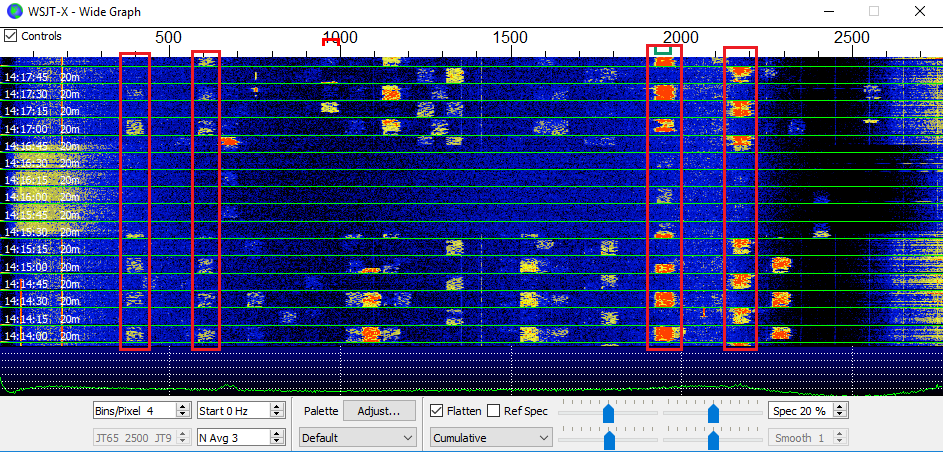This screenshot has height=453, width=943.
Task: Decrease Bins/Pixel with its down arrow
Action: tap(182, 414)
